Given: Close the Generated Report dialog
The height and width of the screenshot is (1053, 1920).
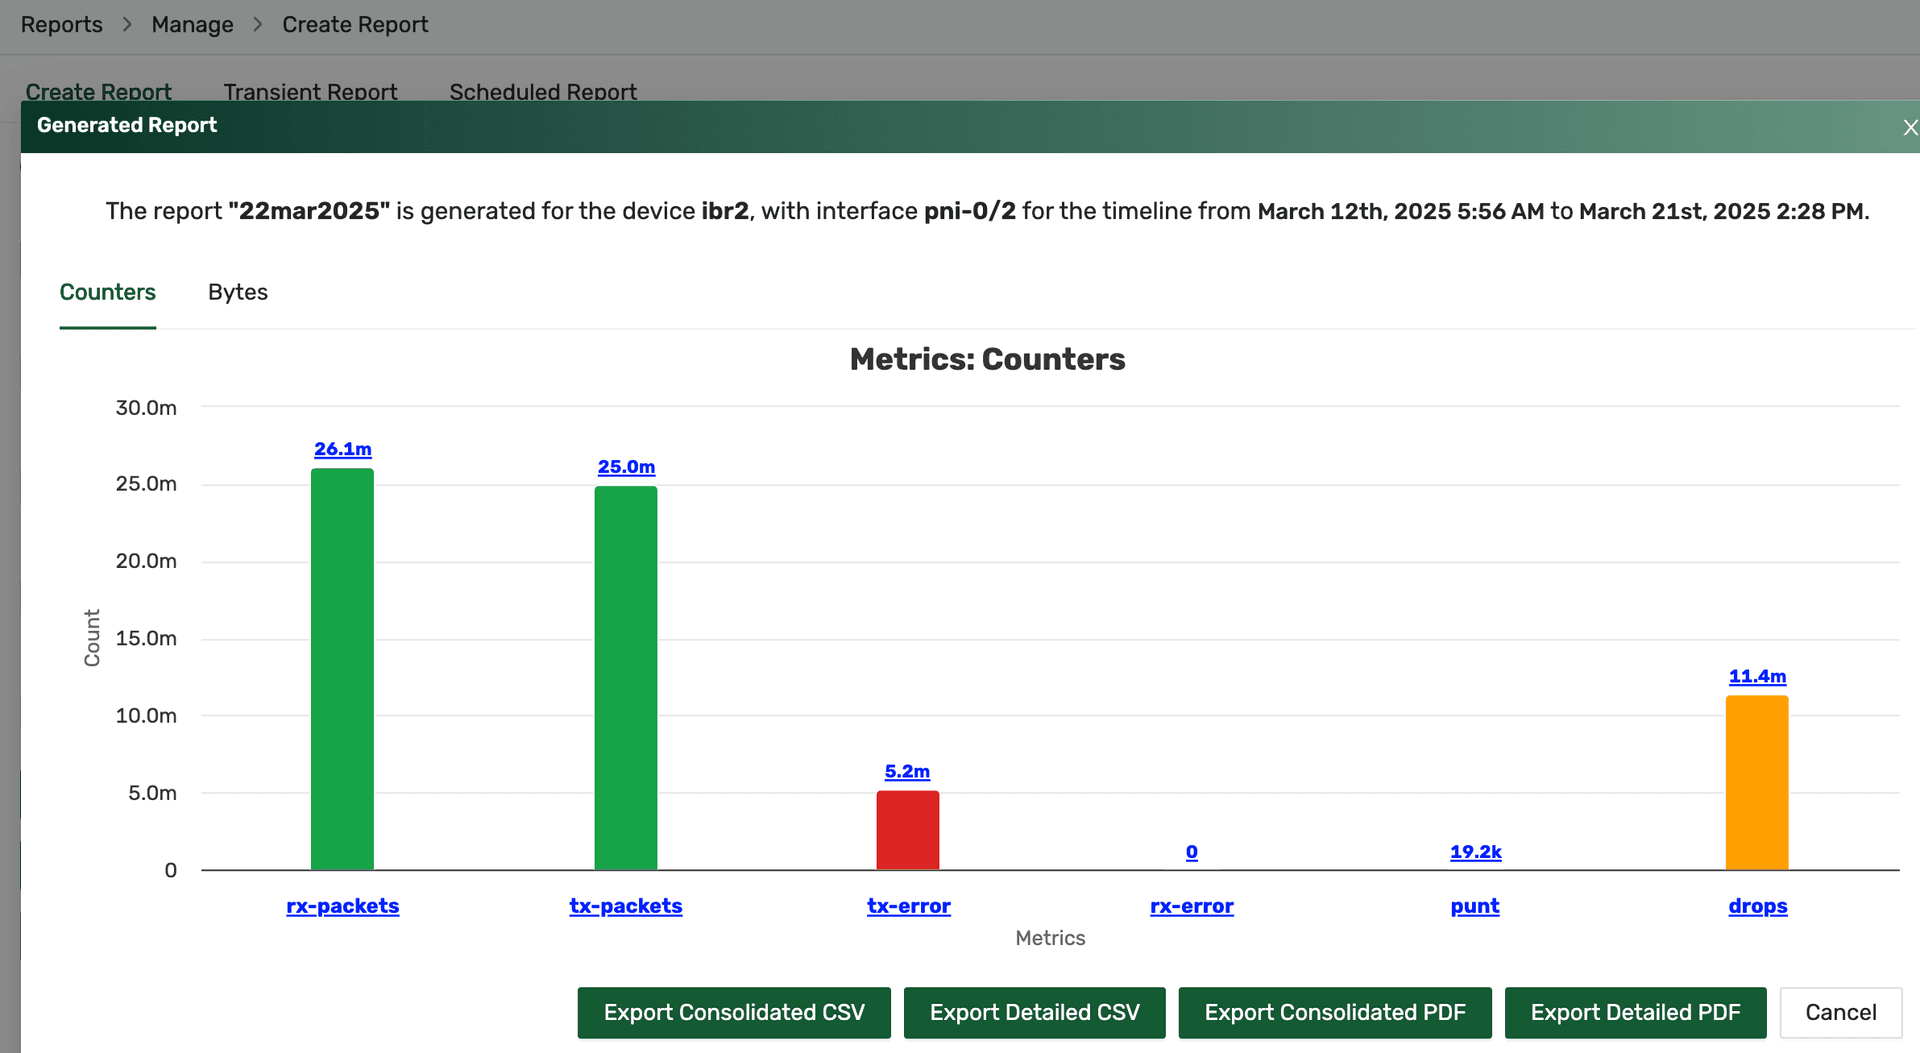Looking at the screenshot, I should pos(1909,127).
